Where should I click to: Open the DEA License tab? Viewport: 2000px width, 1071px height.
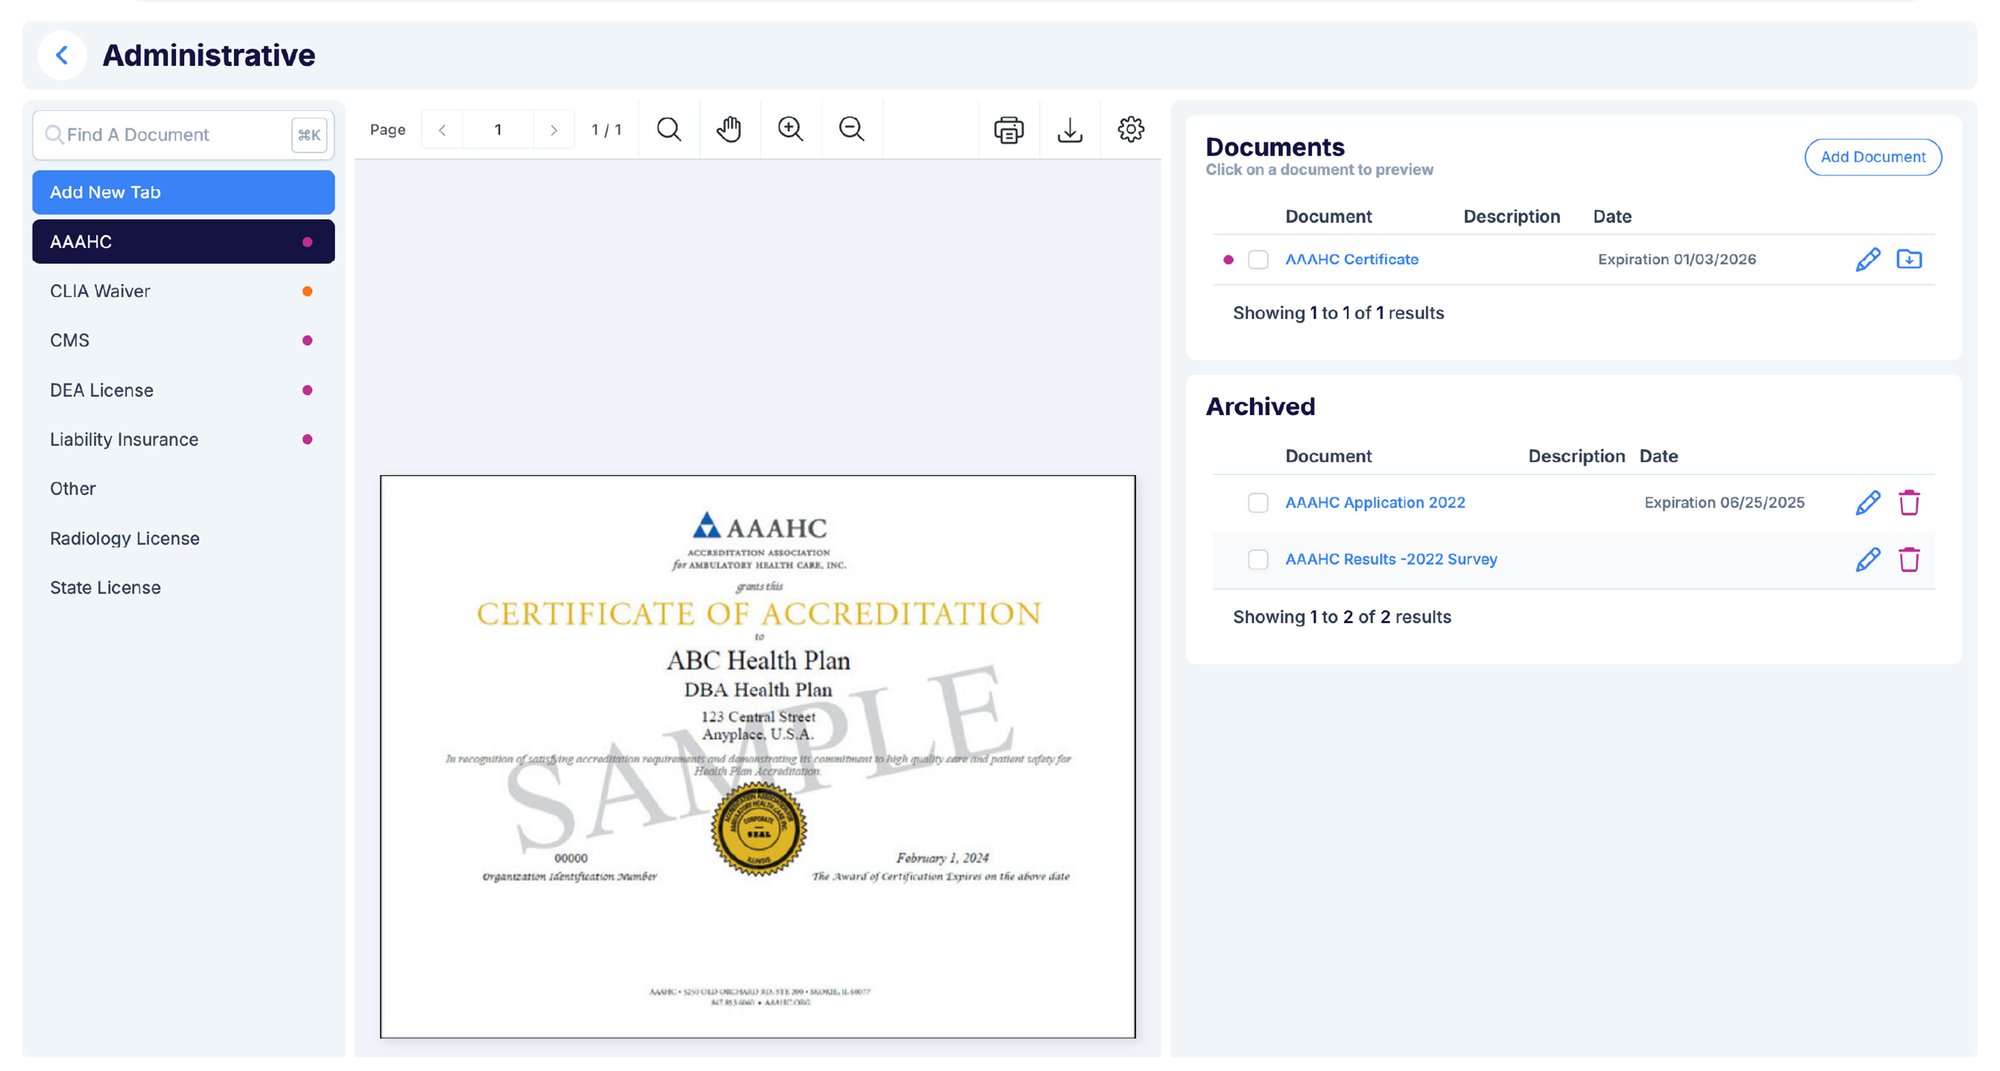pyautogui.click(x=183, y=390)
